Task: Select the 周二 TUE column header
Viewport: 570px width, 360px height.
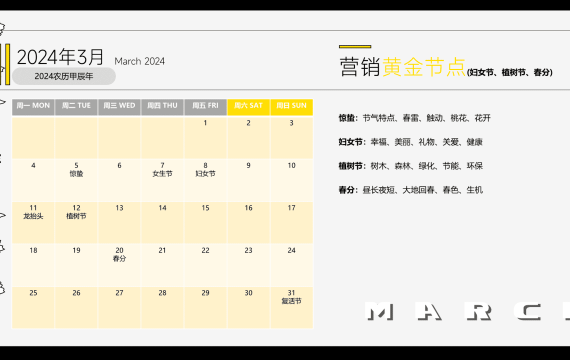Action: [x=76, y=106]
